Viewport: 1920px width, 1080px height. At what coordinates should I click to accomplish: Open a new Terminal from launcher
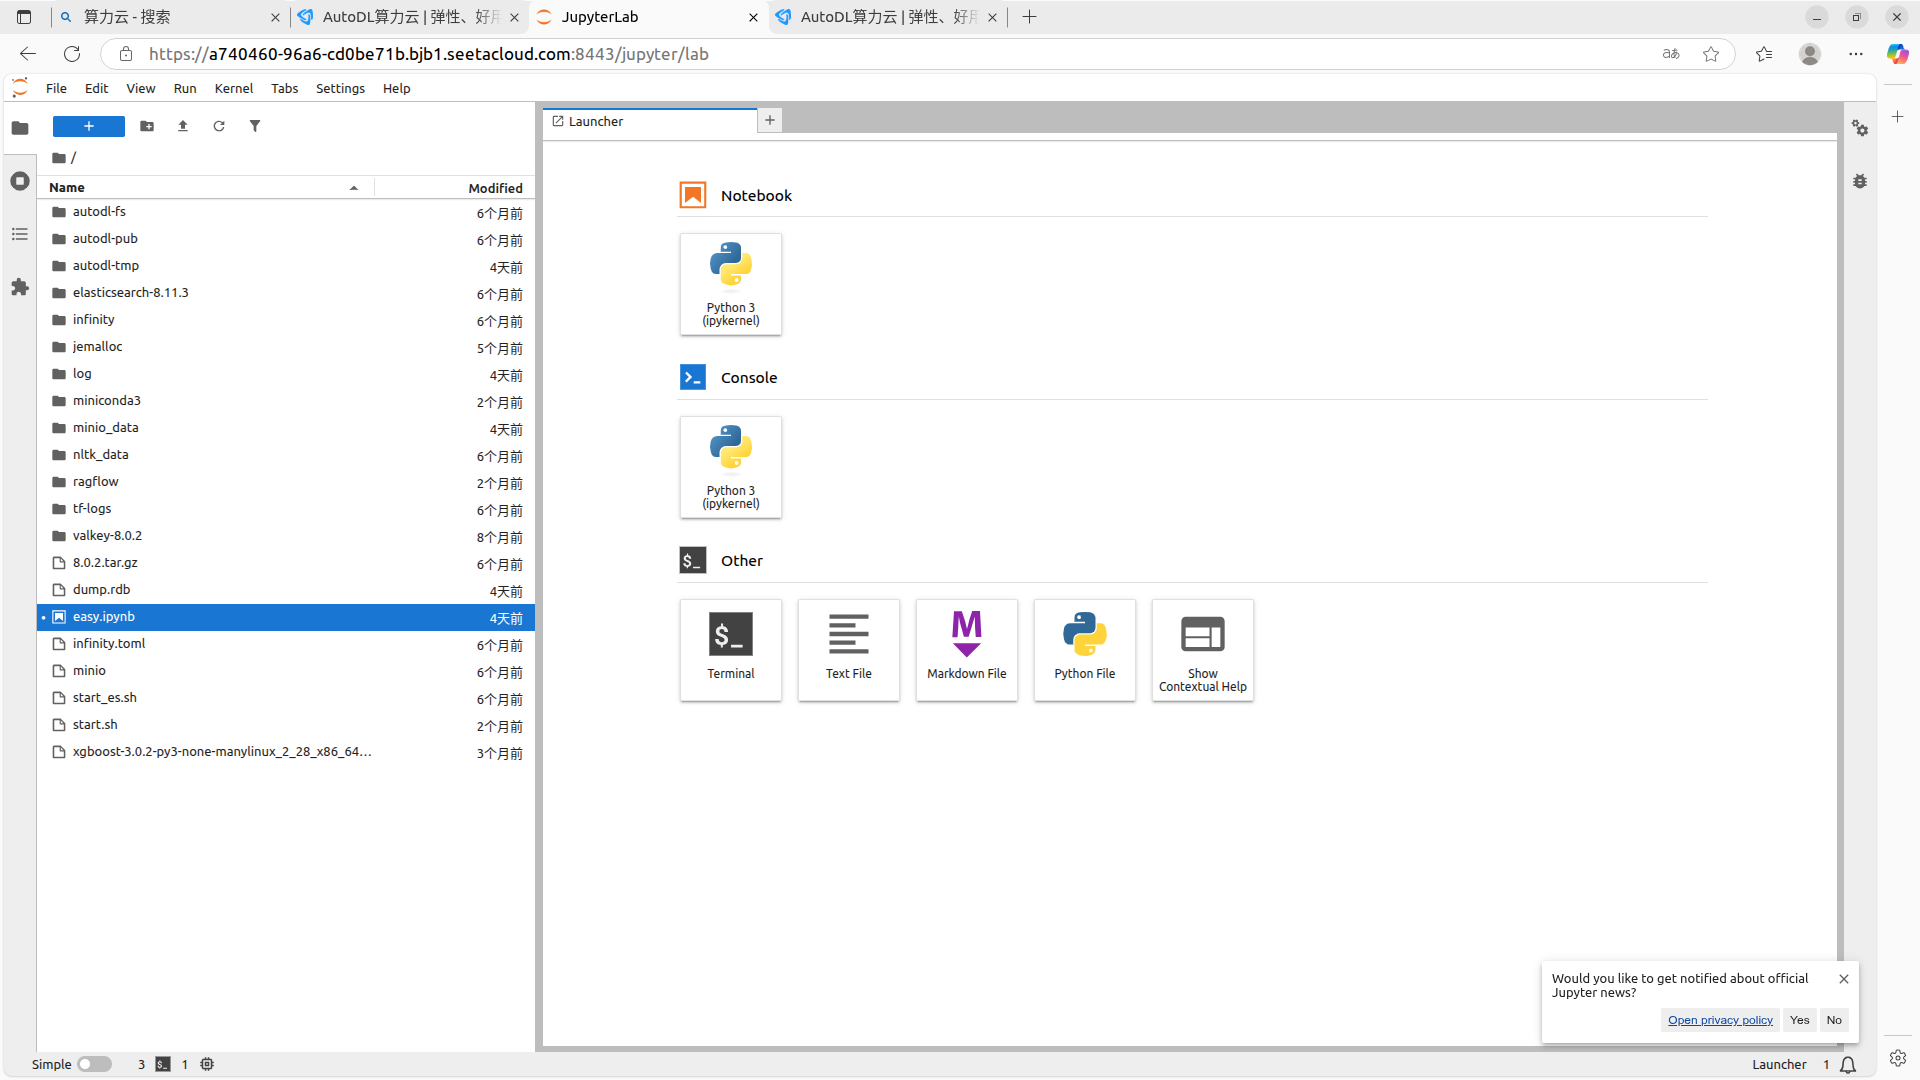pos(731,649)
